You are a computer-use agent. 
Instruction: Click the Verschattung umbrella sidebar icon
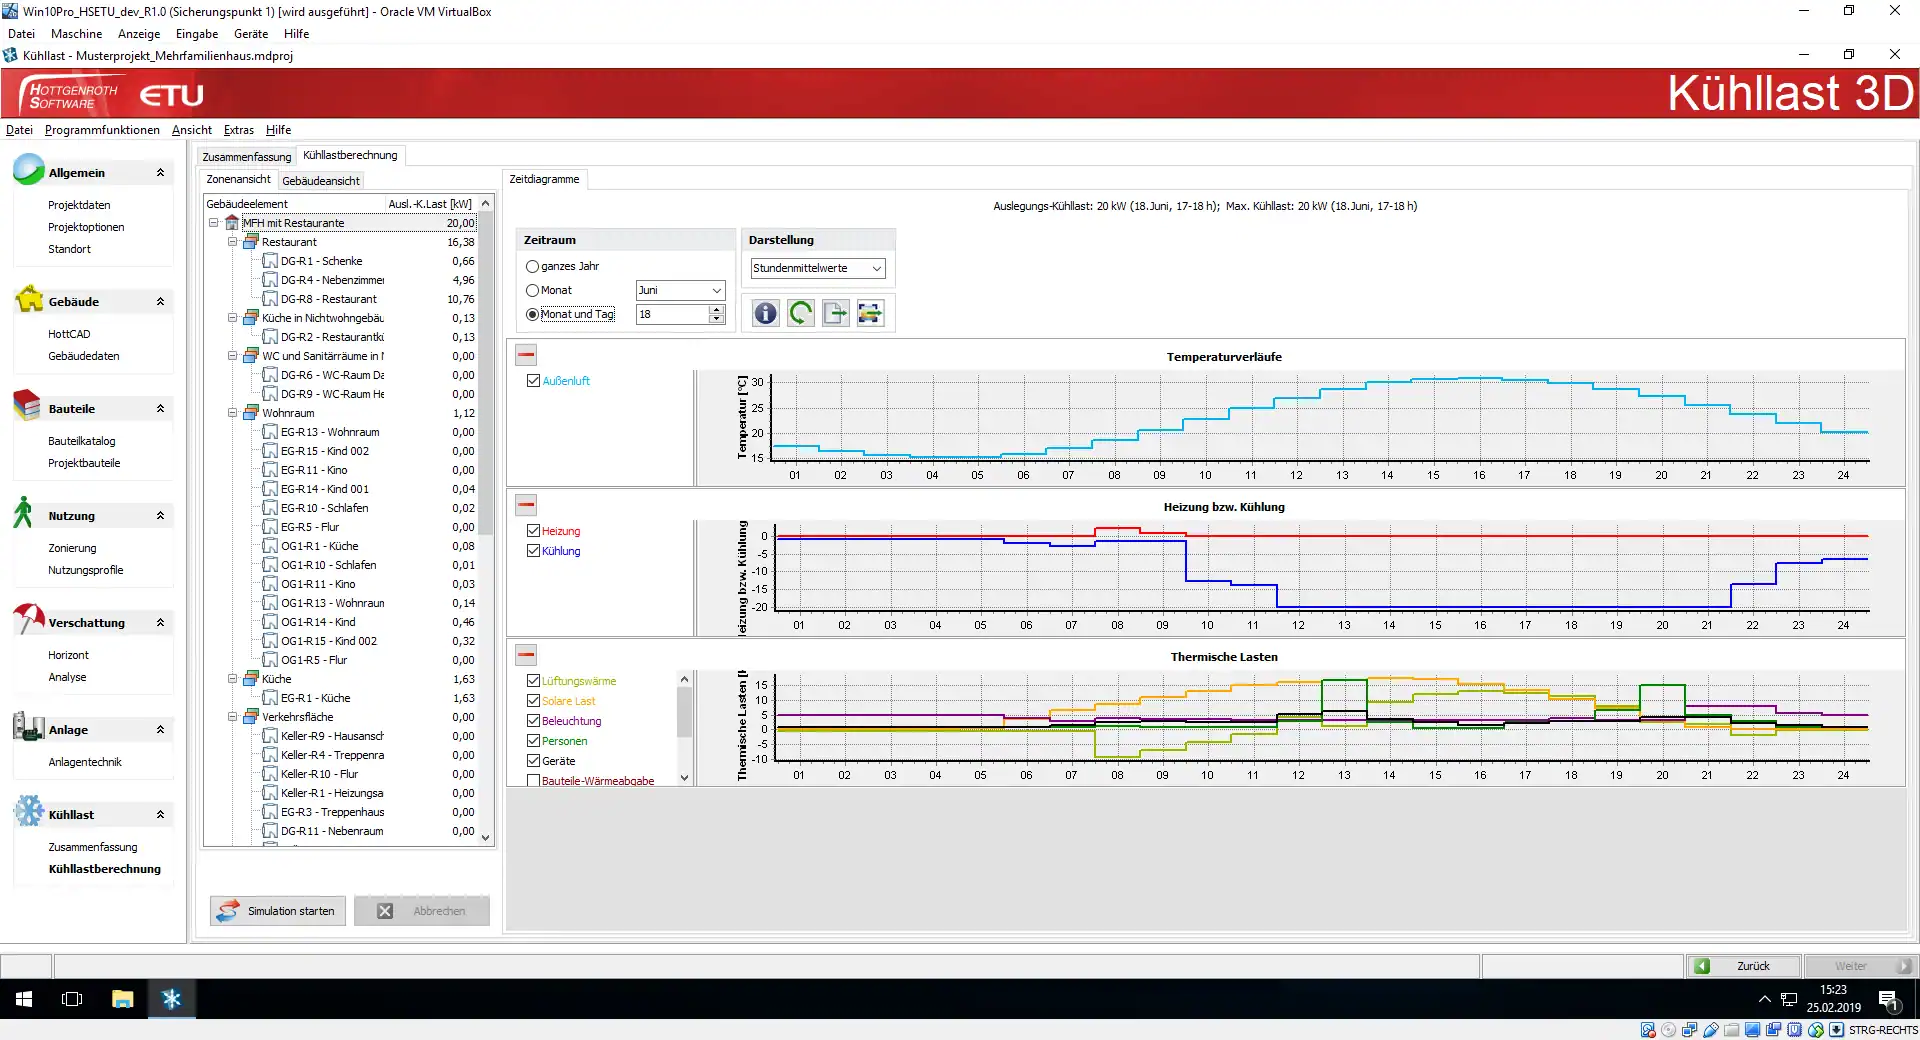pos(29,619)
